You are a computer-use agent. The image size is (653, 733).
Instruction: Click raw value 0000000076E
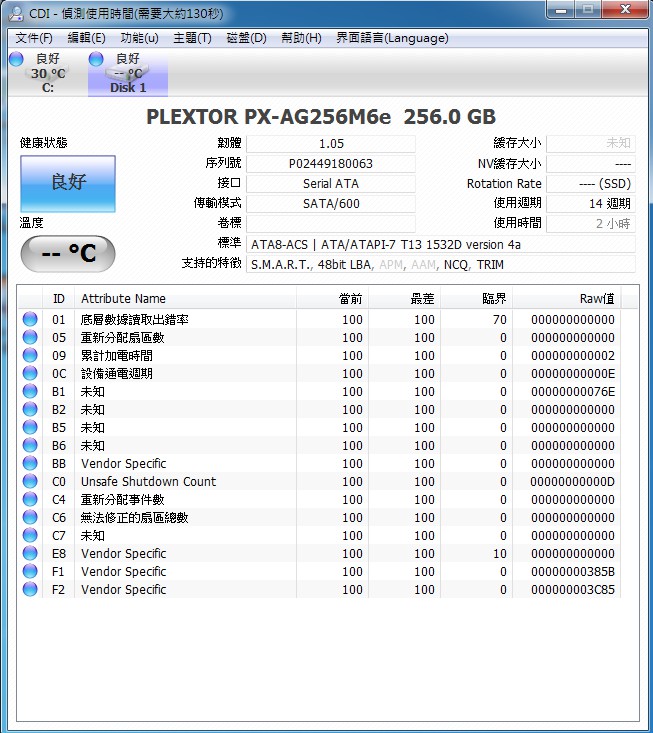point(573,391)
